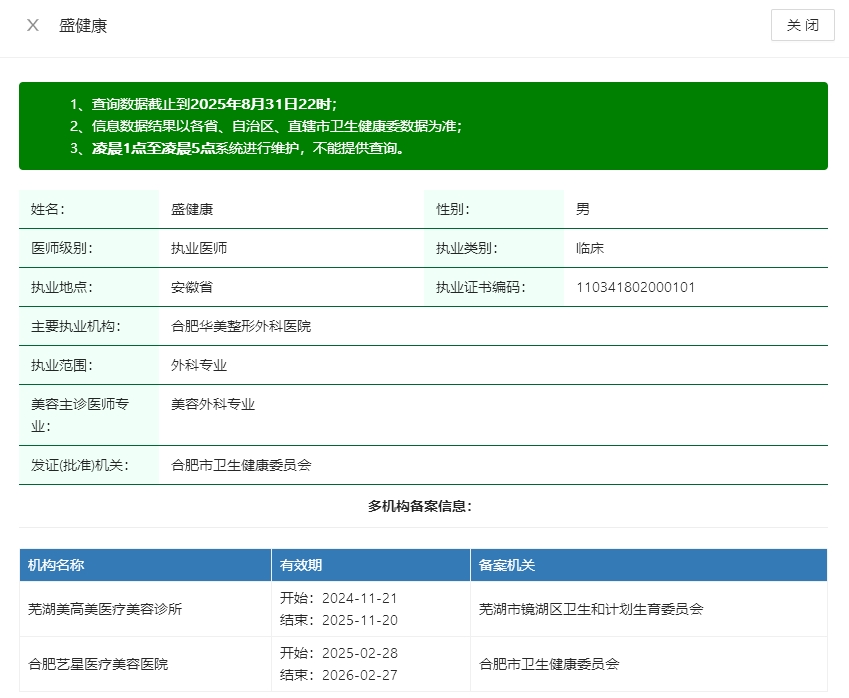Image resolution: width=849 pixels, height=698 pixels.
Task: Click the X icon beside the title 盛健康
Action: pos(32,25)
